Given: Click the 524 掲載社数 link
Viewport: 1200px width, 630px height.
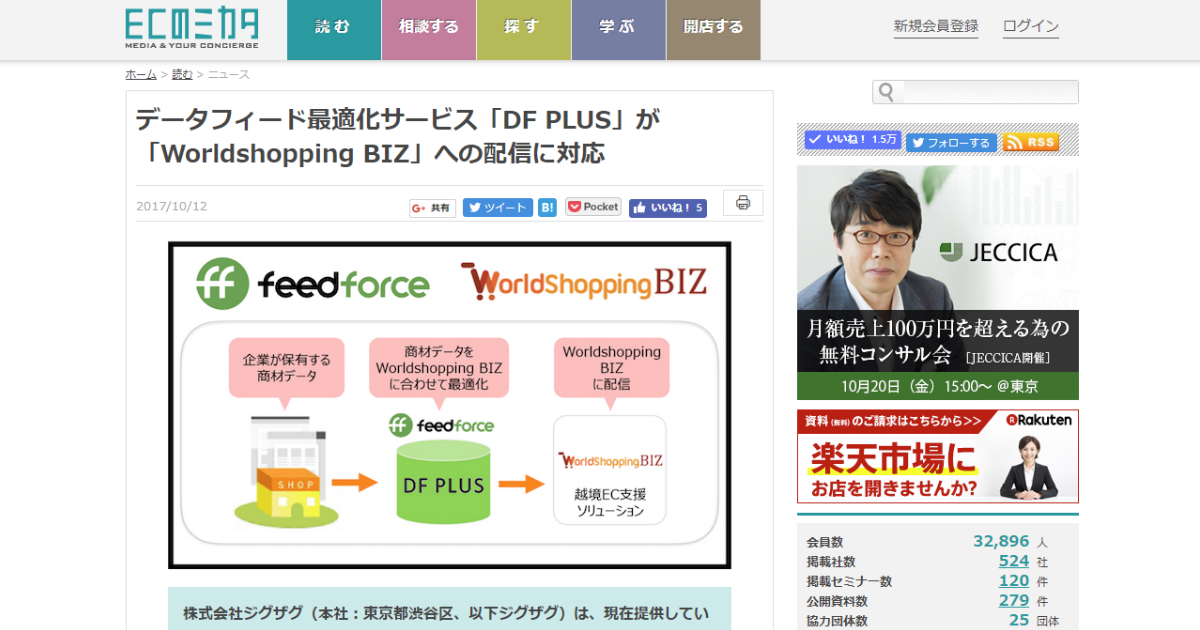Looking at the screenshot, I should click(1014, 561).
